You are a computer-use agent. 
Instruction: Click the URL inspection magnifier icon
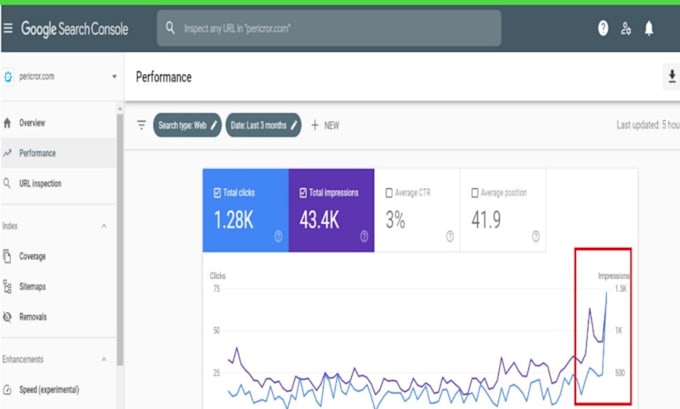(7, 183)
